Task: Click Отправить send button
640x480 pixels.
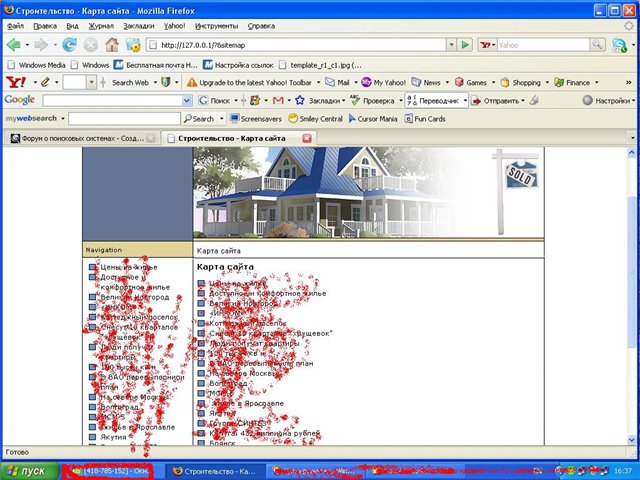Action: click(x=494, y=100)
